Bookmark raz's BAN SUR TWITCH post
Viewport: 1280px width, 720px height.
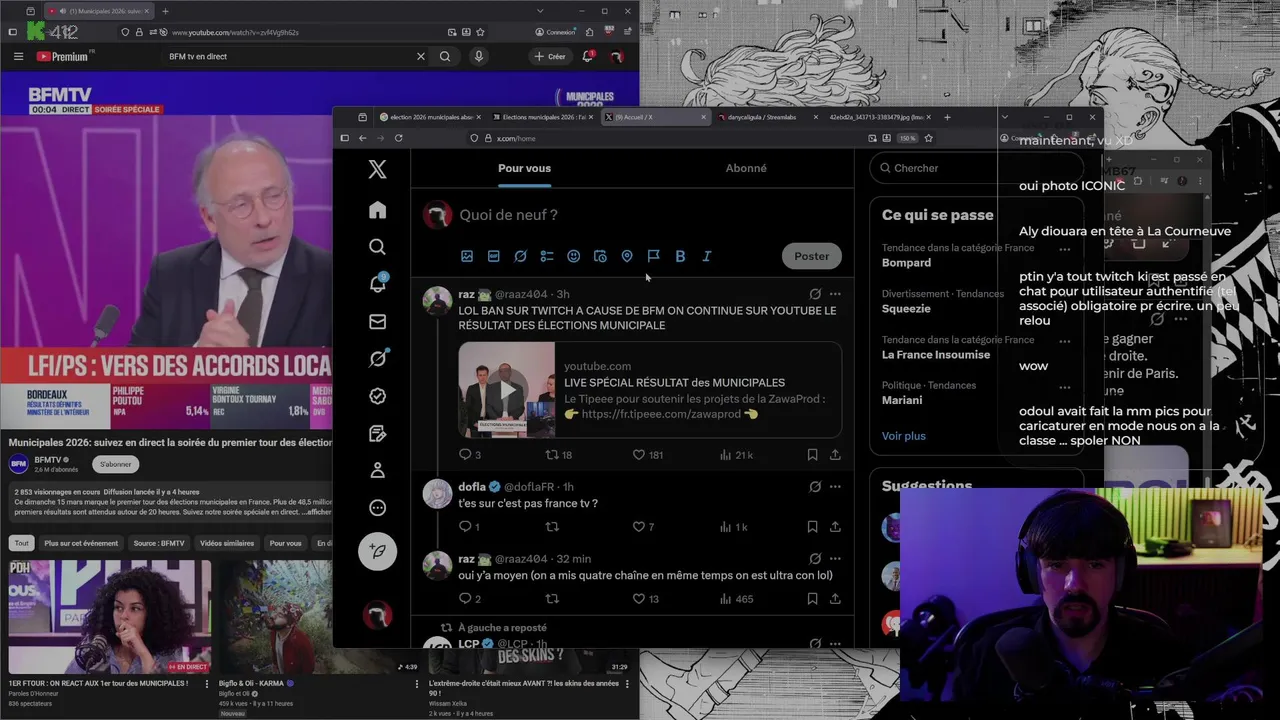coord(812,455)
